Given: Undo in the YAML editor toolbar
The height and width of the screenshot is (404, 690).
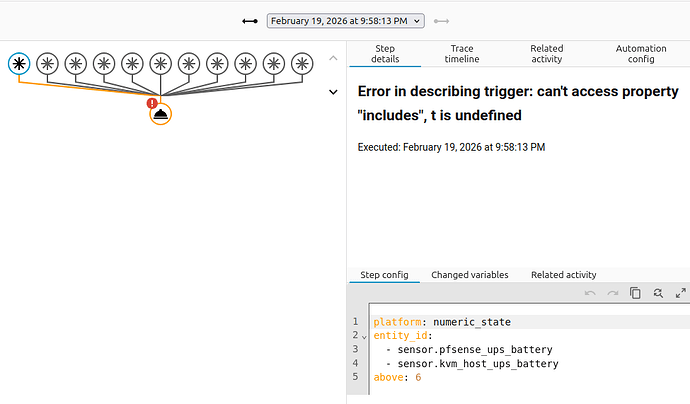Looking at the screenshot, I should 590,293.
